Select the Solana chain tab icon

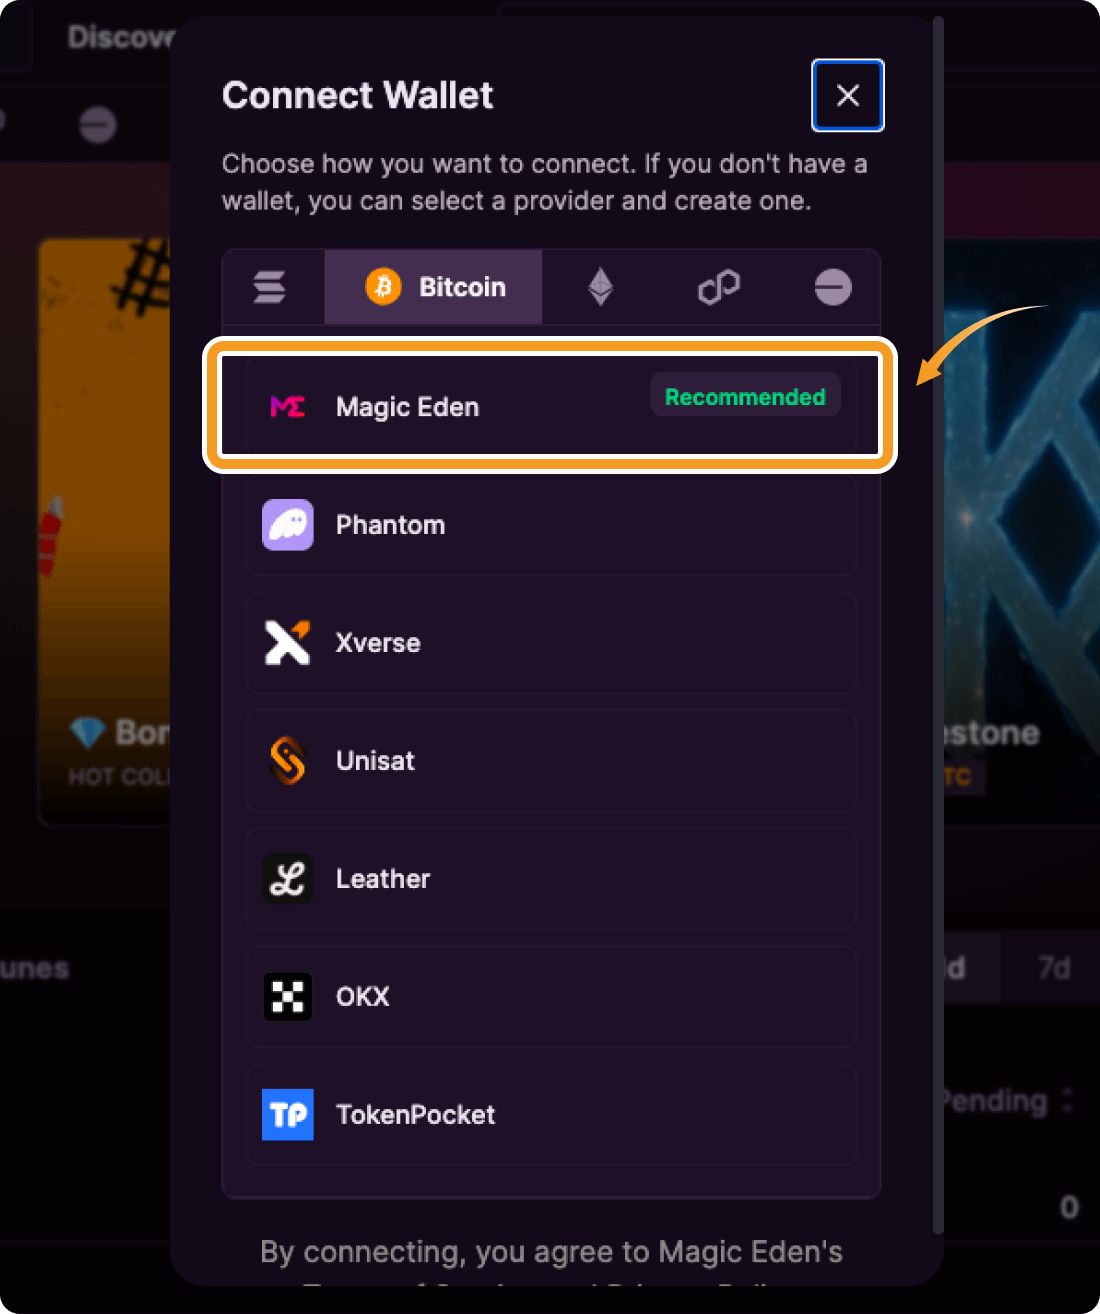pyautogui.click(x=270, y=287)
